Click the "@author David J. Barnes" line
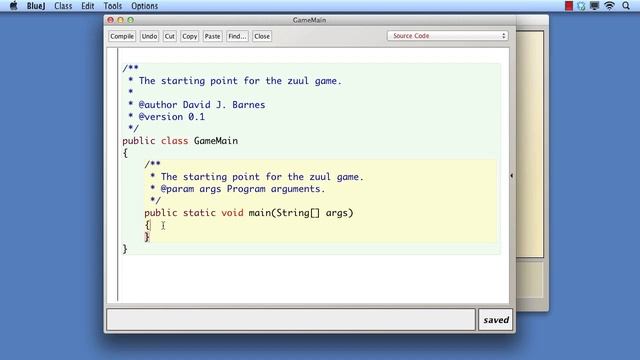This screenshot has height=360, width=640. pyautogui.click(x=202, y=105)
